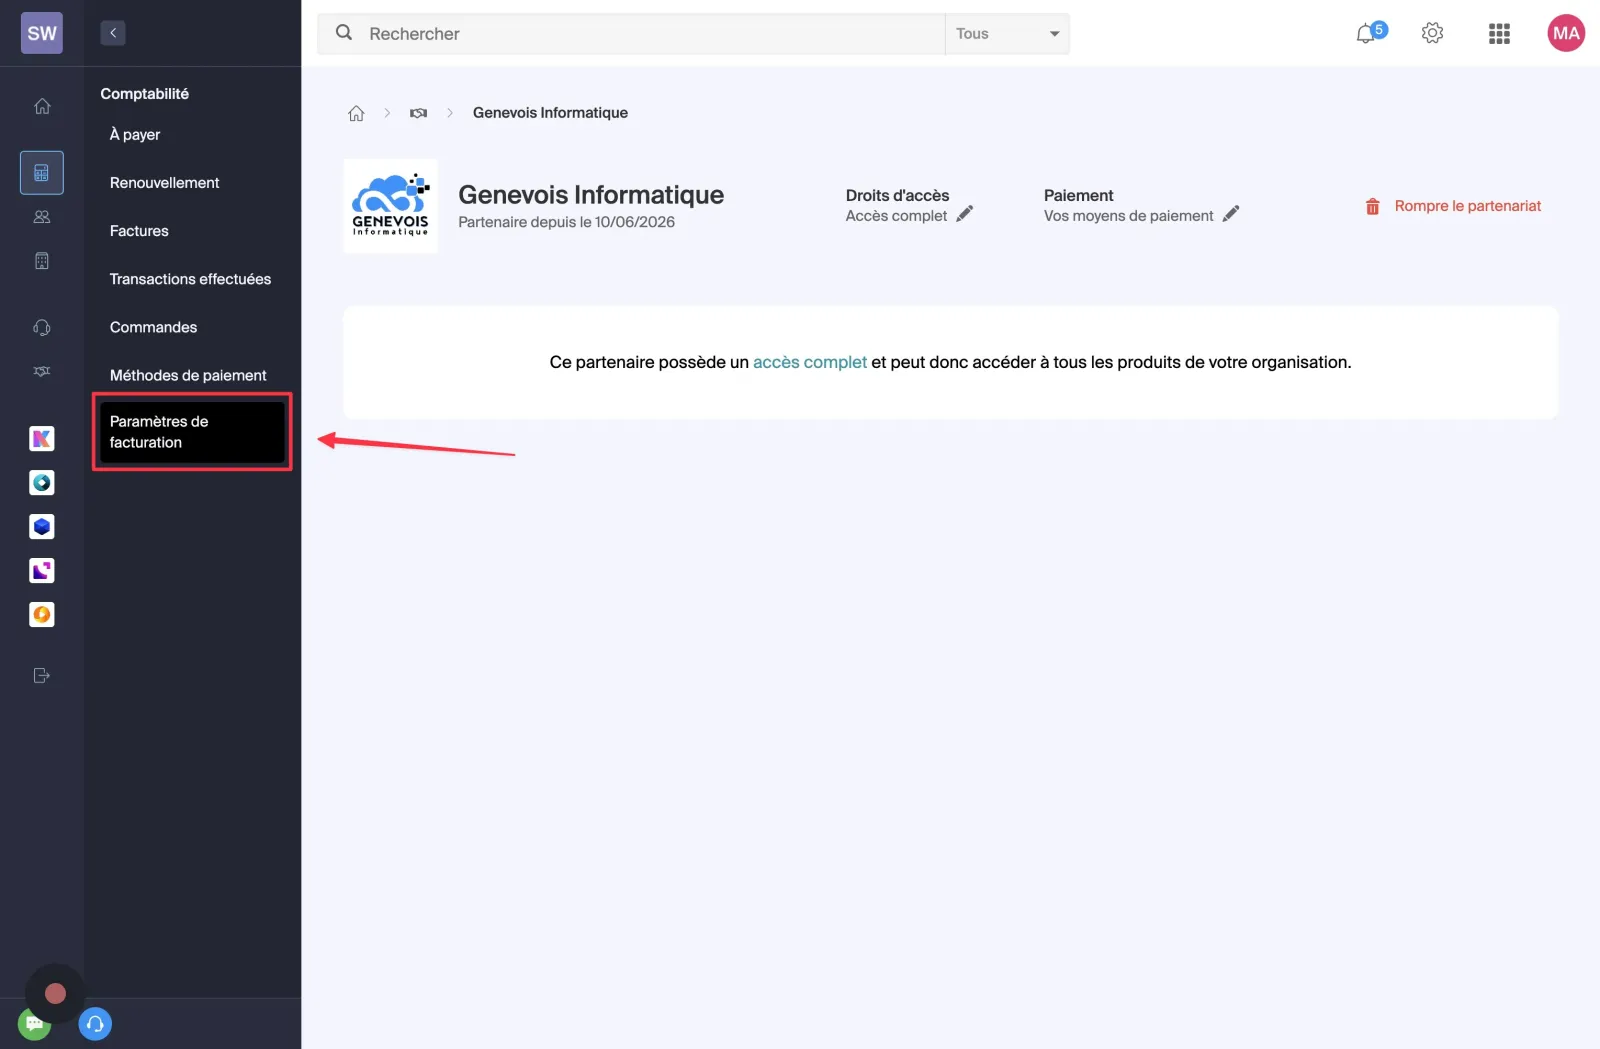Open the settings gear
Viewport: 1600px width, 1049px height.
1432,34
